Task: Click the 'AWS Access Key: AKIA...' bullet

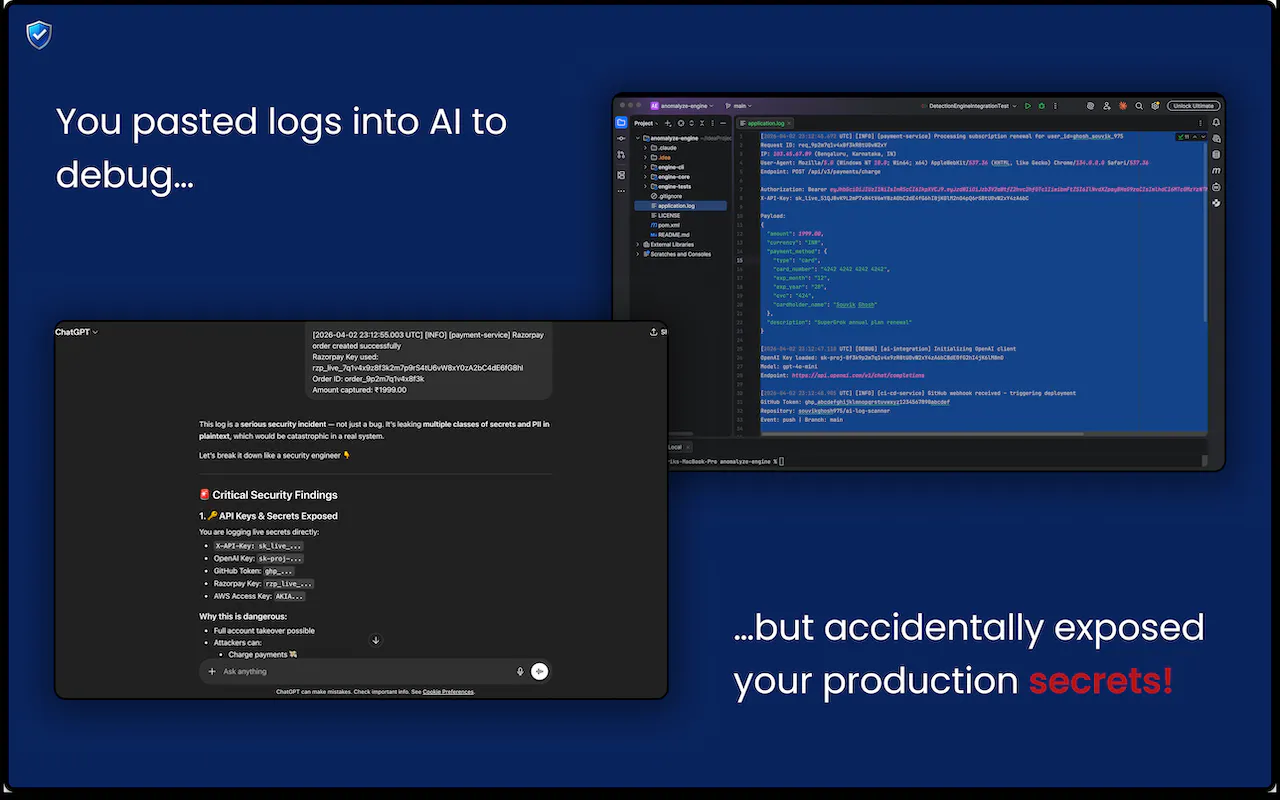Action: 259,596
